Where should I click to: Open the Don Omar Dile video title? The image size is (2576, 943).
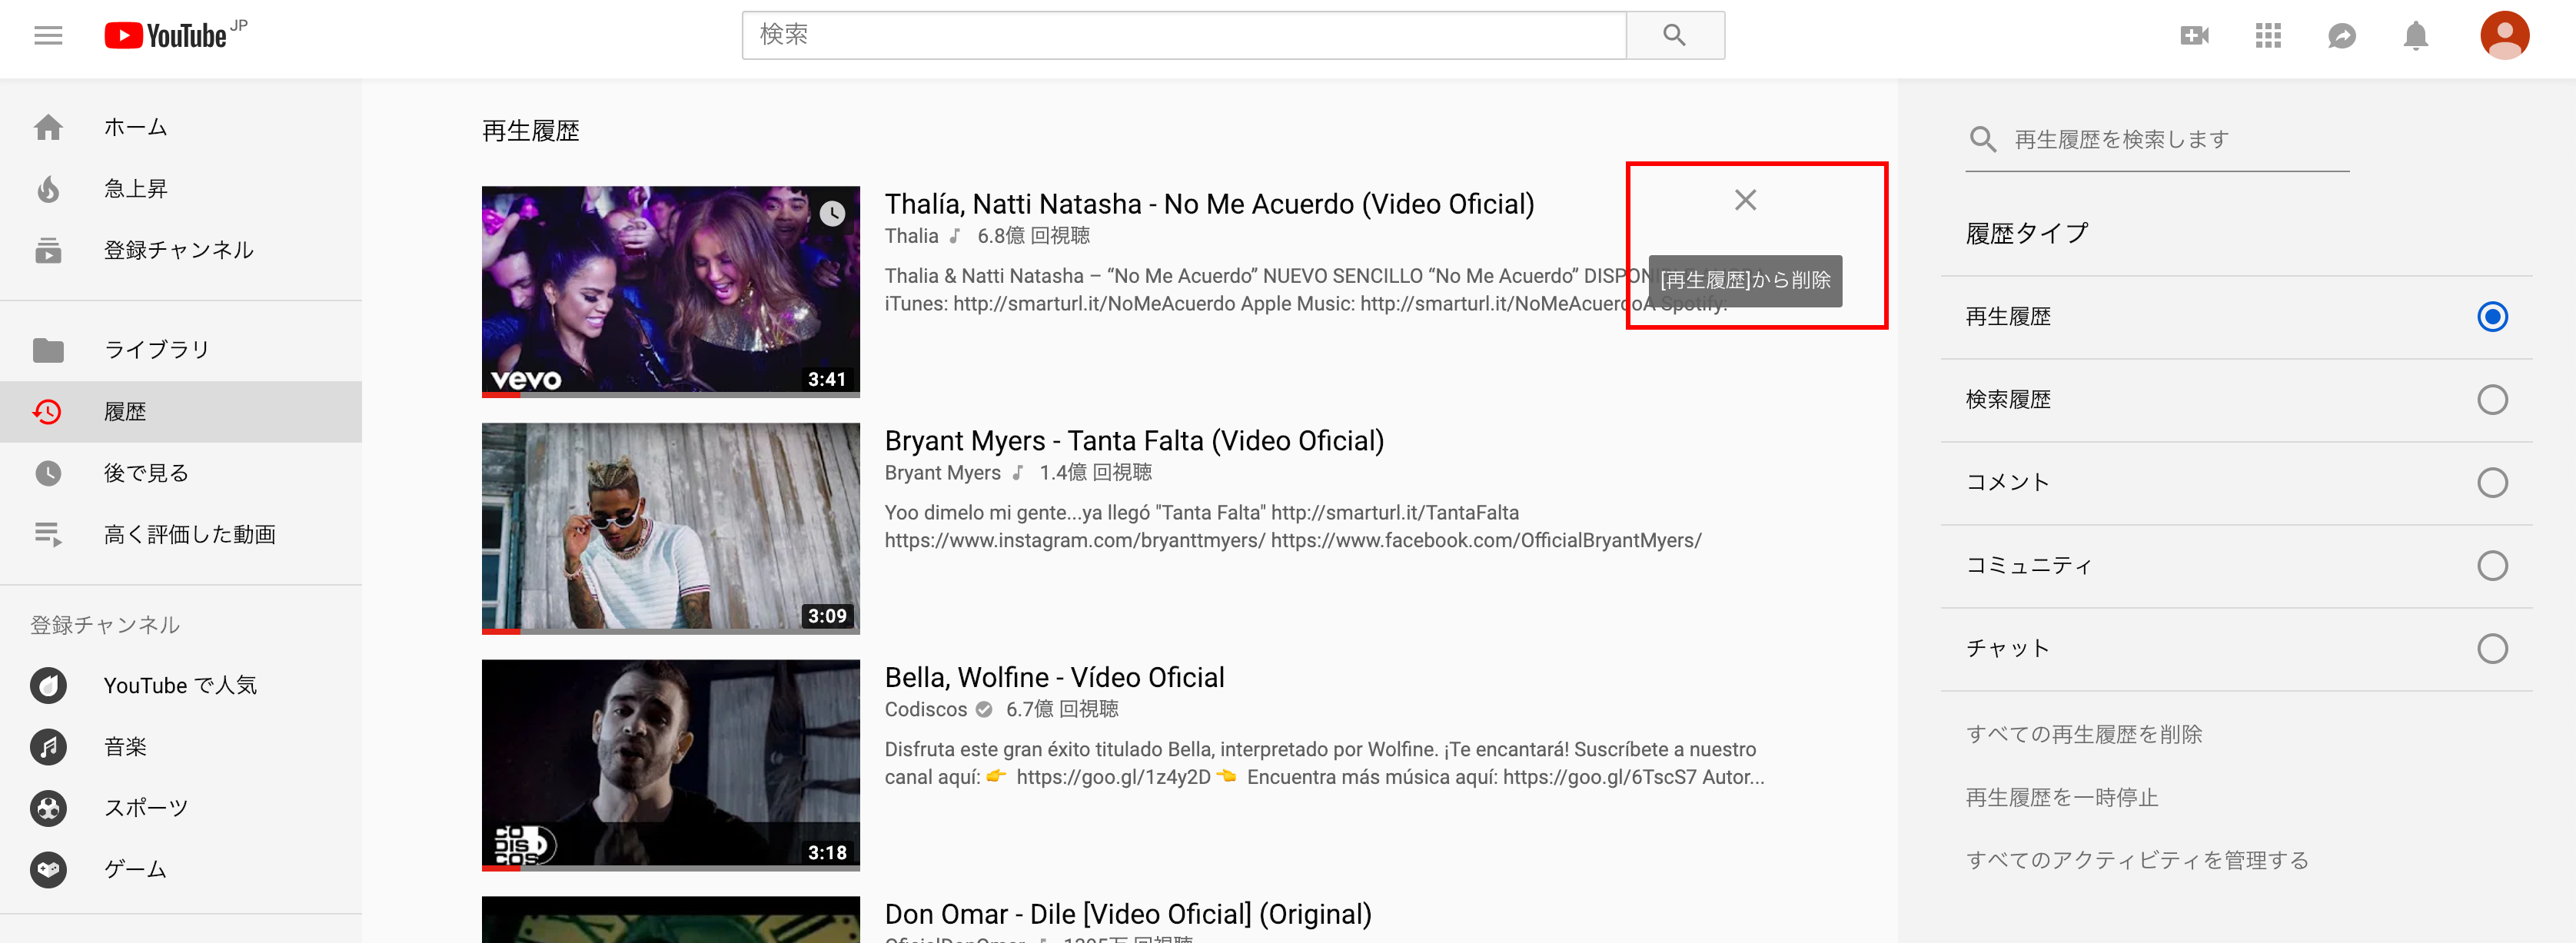(x=1128, y=914)
